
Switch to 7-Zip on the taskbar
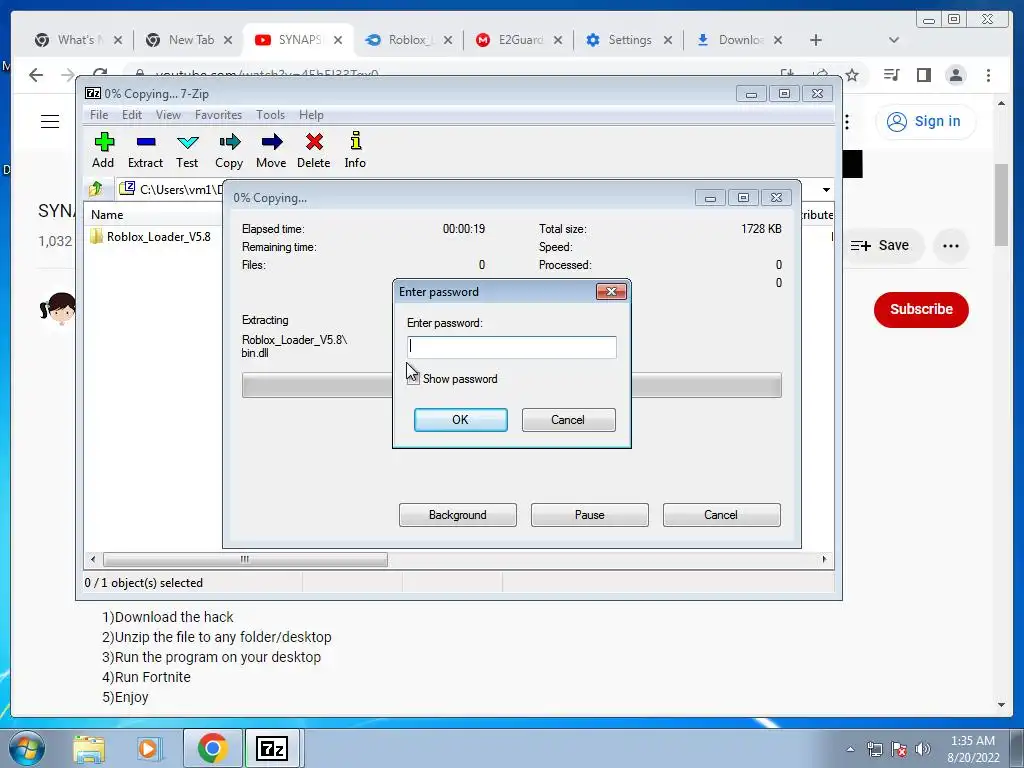click(x=272, y=748)
